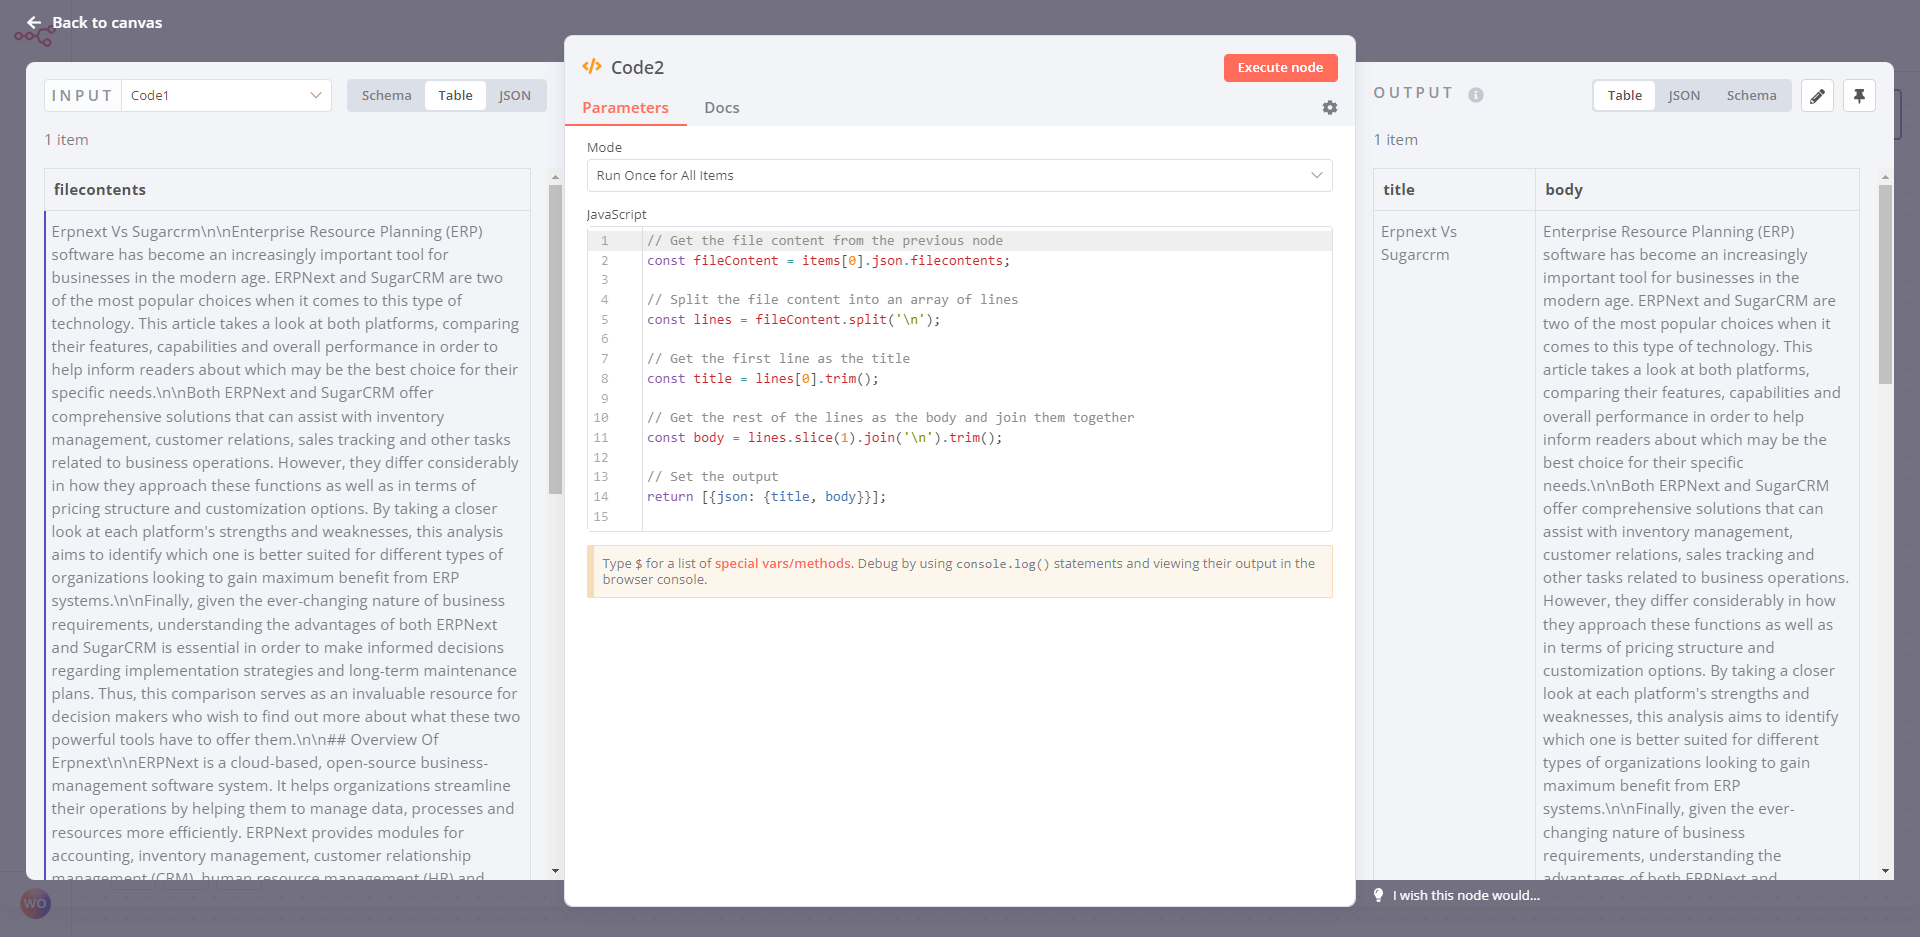Open the Docs tab
This screenshot has width=1920, height=937.
(x=721, y=108)
